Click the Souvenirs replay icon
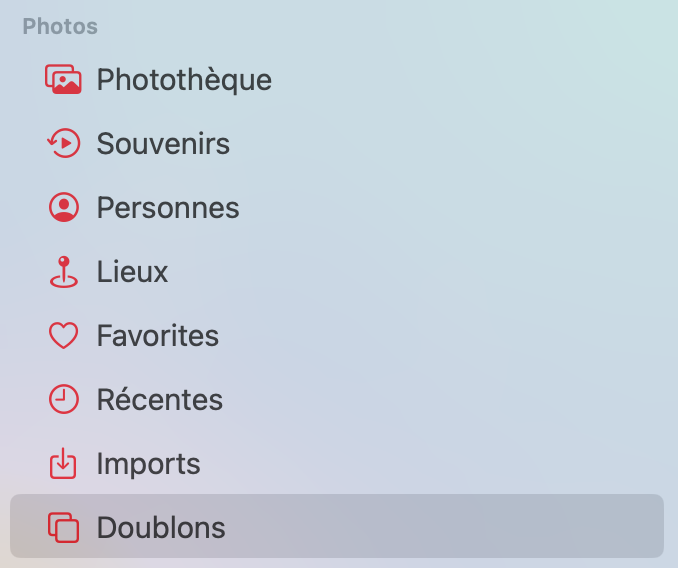This screenshot has width=678, height=568. (x=63, y=144)
